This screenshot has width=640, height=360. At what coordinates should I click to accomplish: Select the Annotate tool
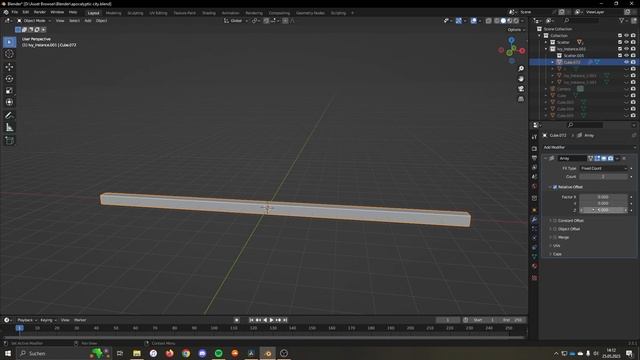coord(9,116)
